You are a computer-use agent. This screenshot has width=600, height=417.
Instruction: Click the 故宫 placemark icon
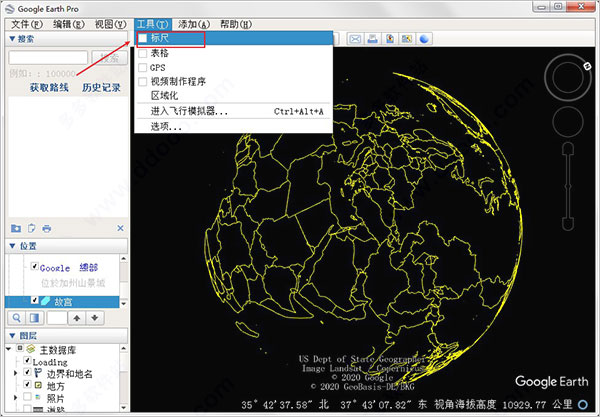pos(45,301)
